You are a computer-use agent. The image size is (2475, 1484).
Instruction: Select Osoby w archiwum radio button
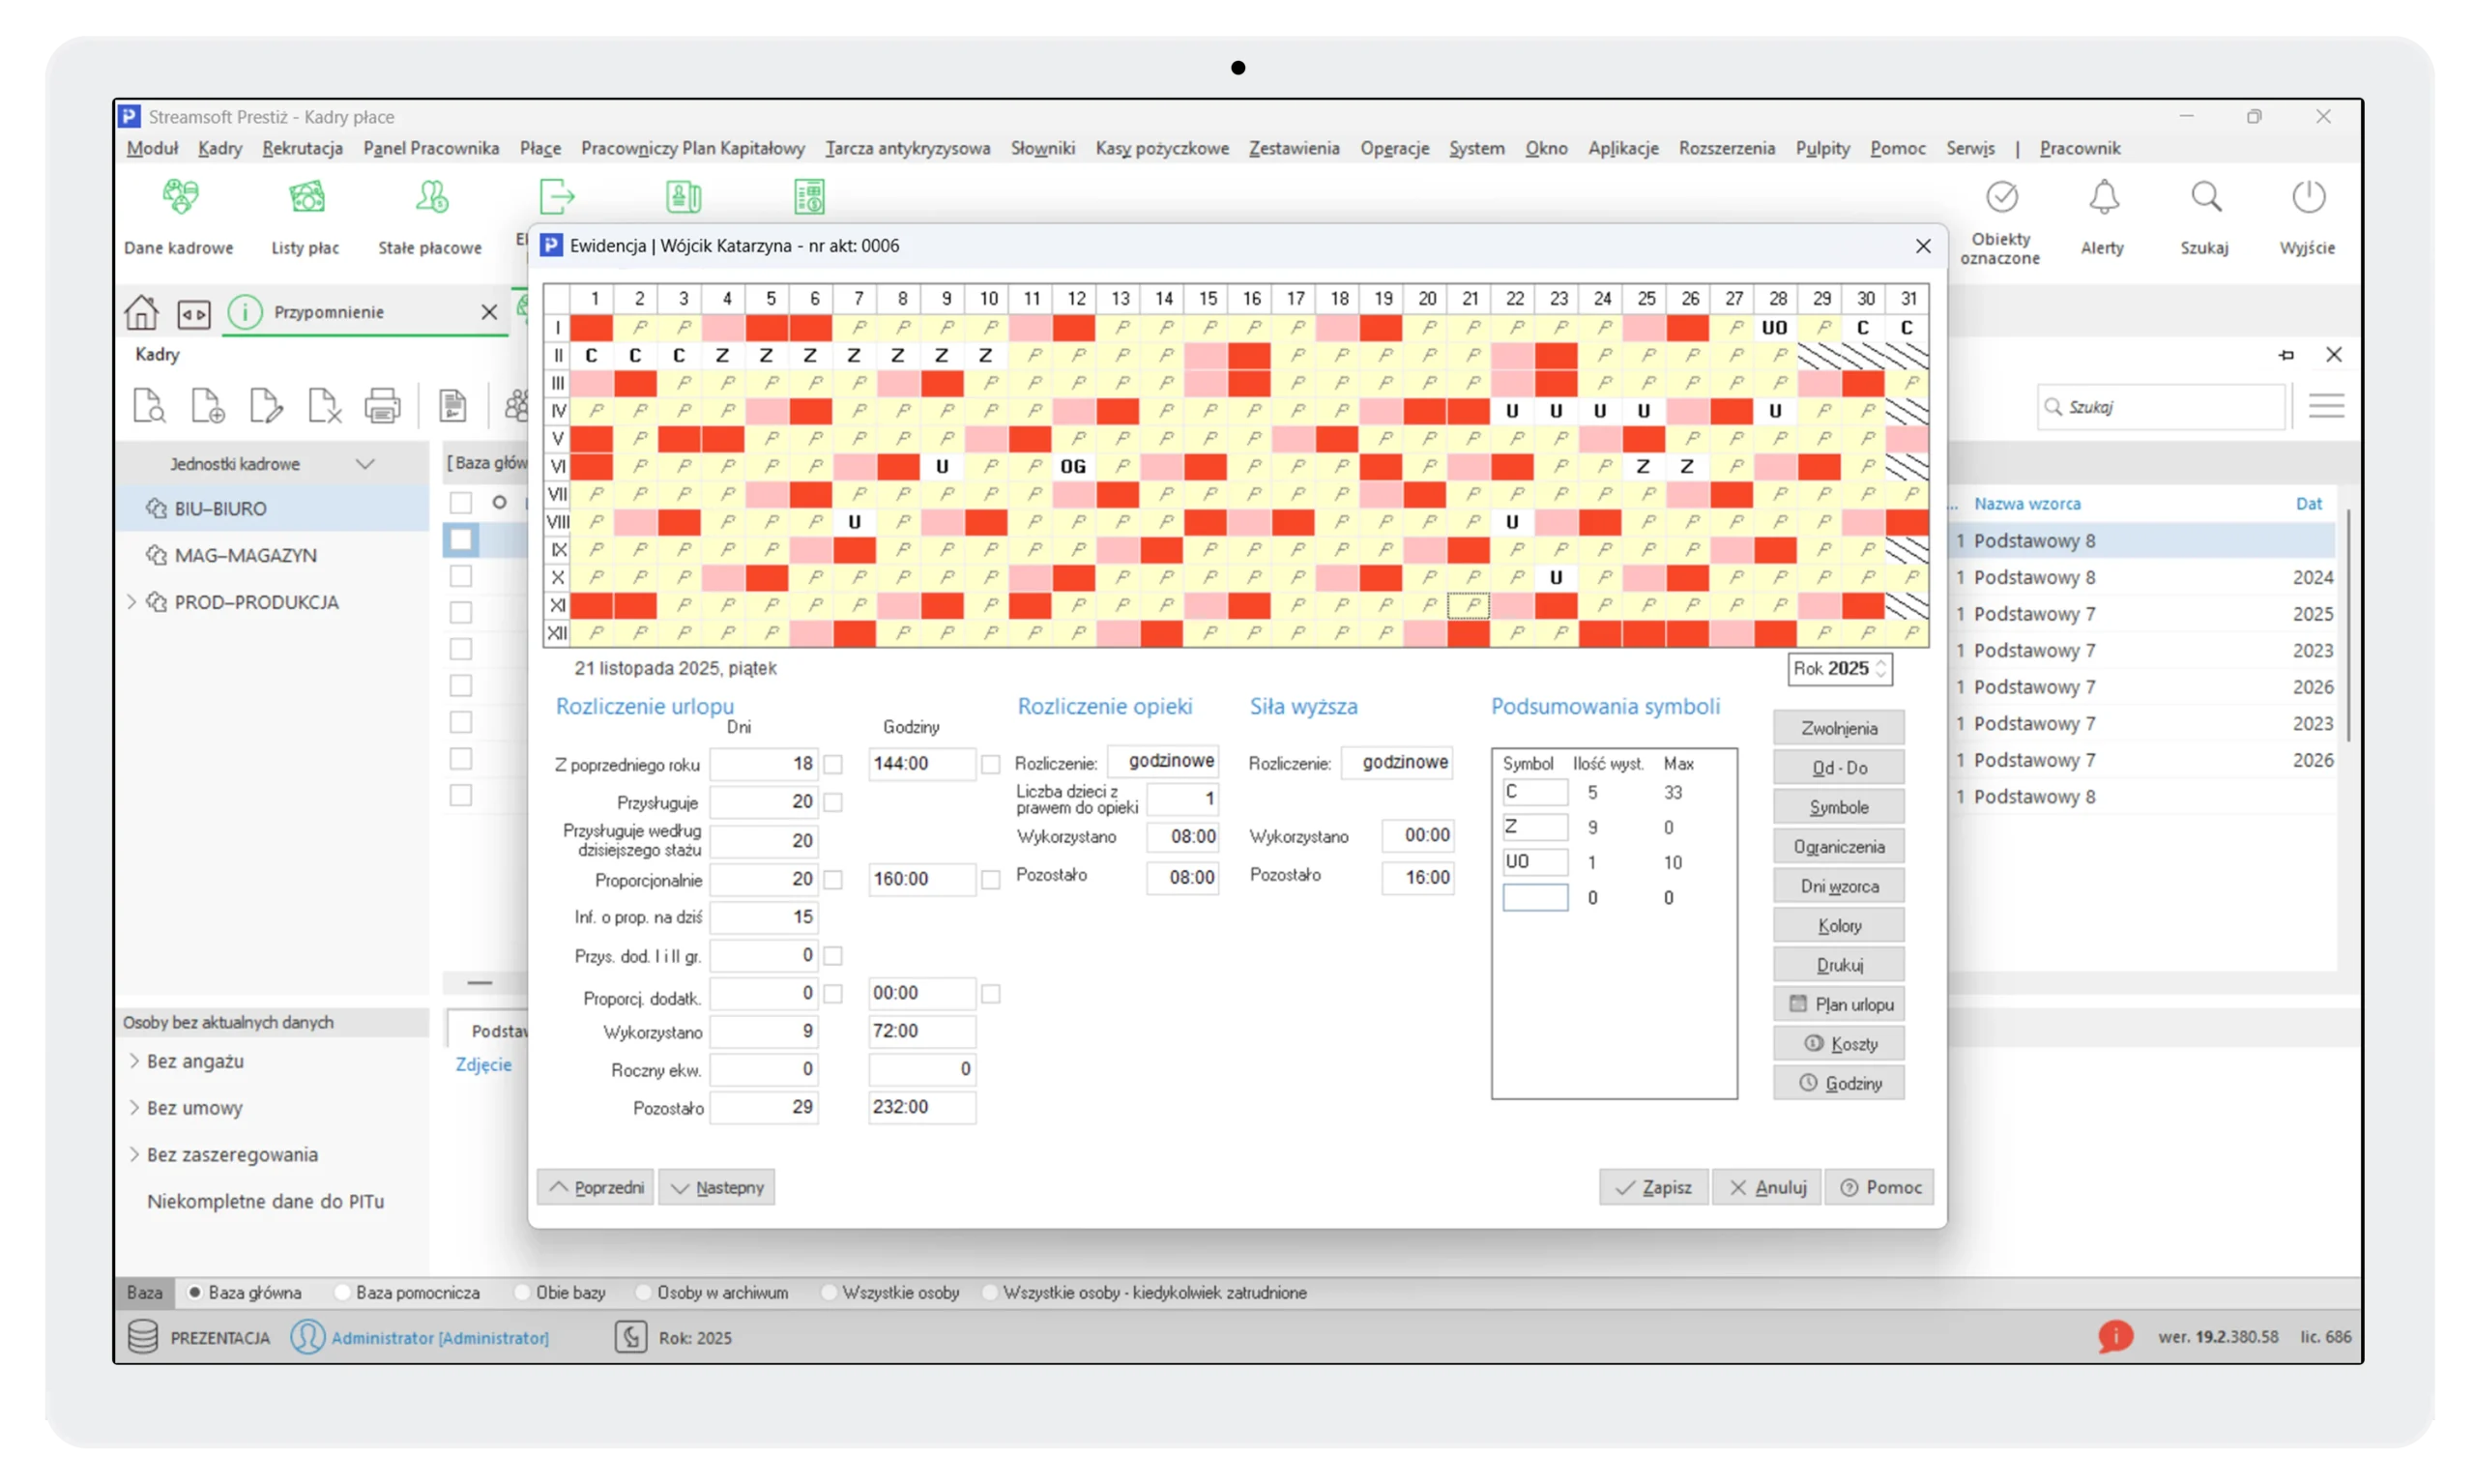(x=644, y=1293)
